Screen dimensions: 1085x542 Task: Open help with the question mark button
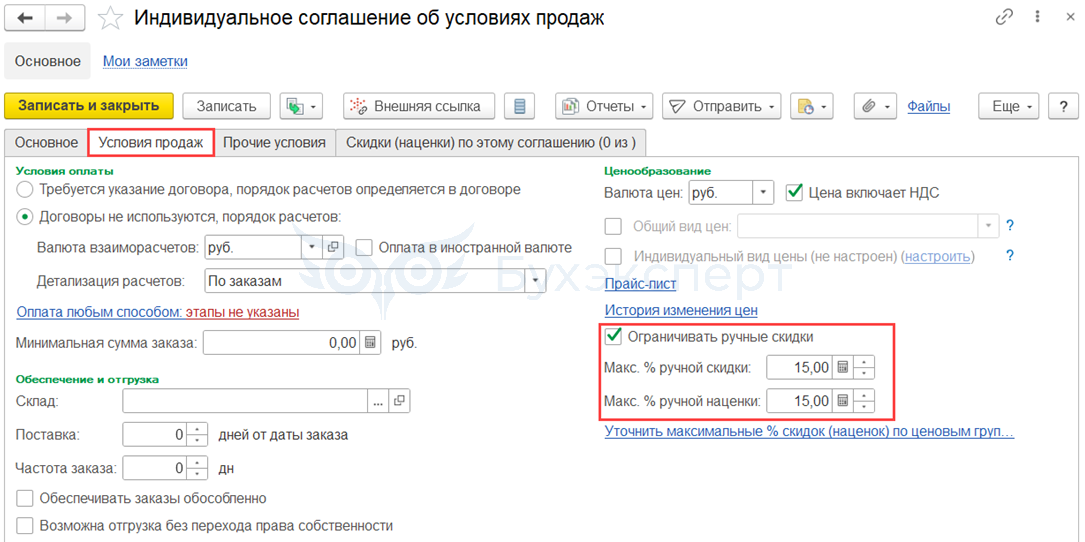[1063, 107]
